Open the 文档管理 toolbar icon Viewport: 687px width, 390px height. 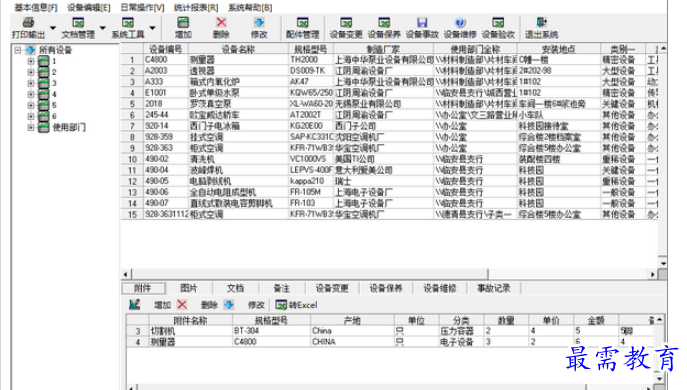(x=78, y=23)
